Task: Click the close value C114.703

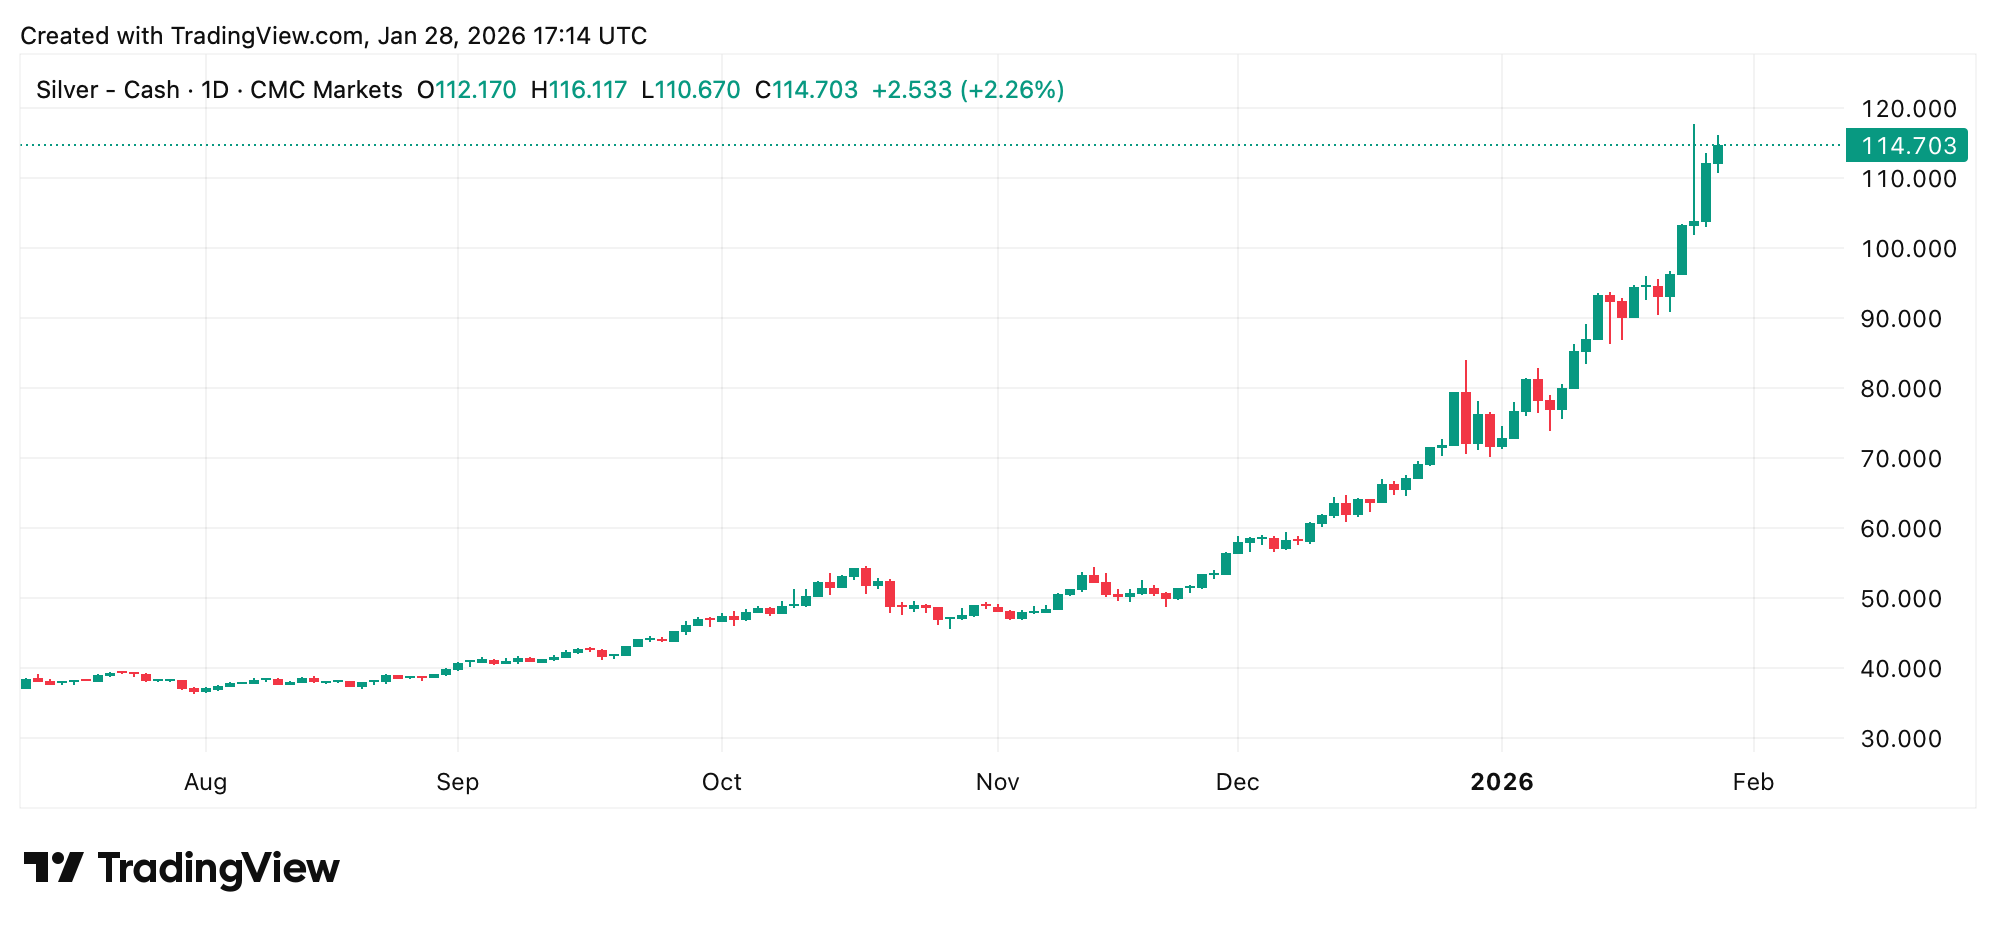Action: pos(806,90)
